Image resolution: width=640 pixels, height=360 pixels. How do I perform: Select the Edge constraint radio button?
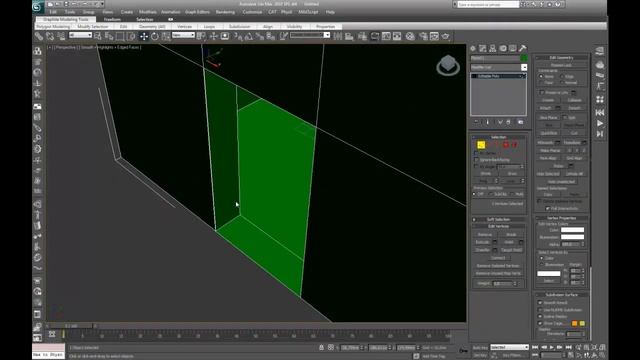[562, 76]
